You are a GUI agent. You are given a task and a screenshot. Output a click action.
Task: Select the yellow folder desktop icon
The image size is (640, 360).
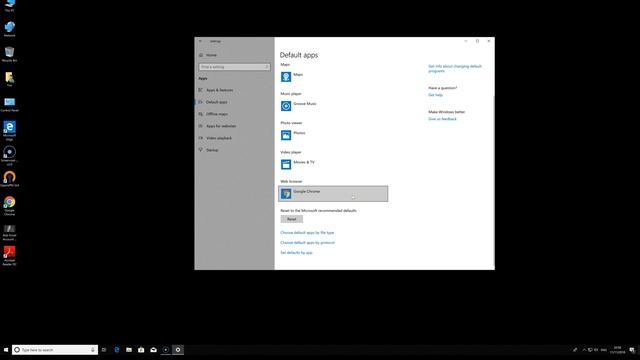pyautogui.click(x=9, y=79)
